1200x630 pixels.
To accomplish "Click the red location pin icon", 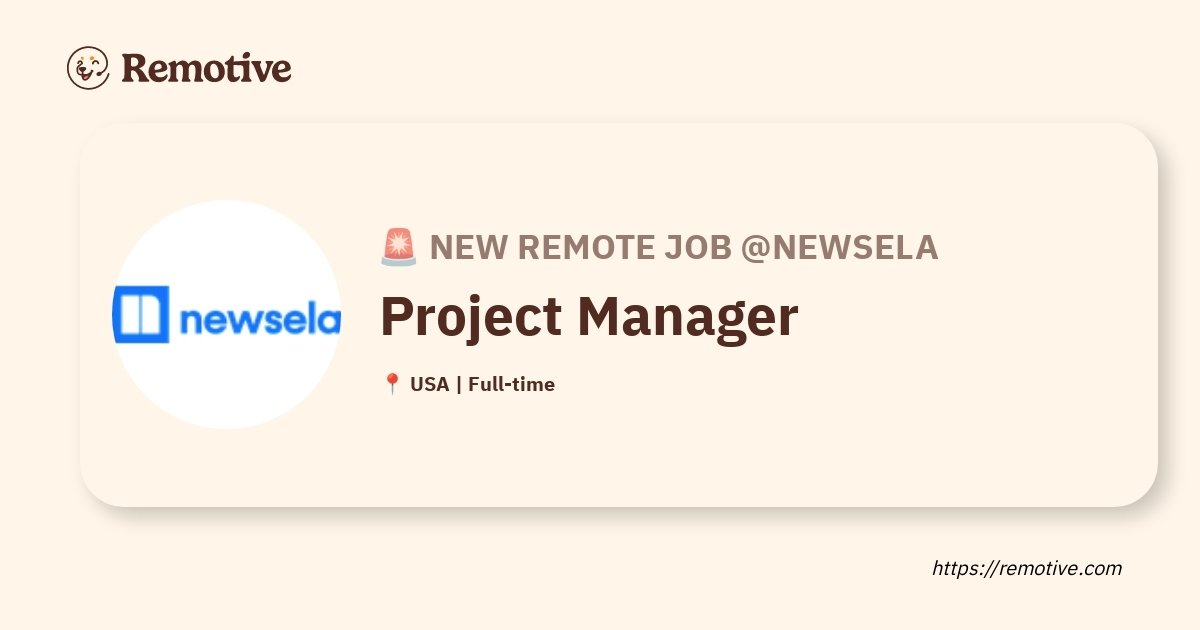I will 392,384.
